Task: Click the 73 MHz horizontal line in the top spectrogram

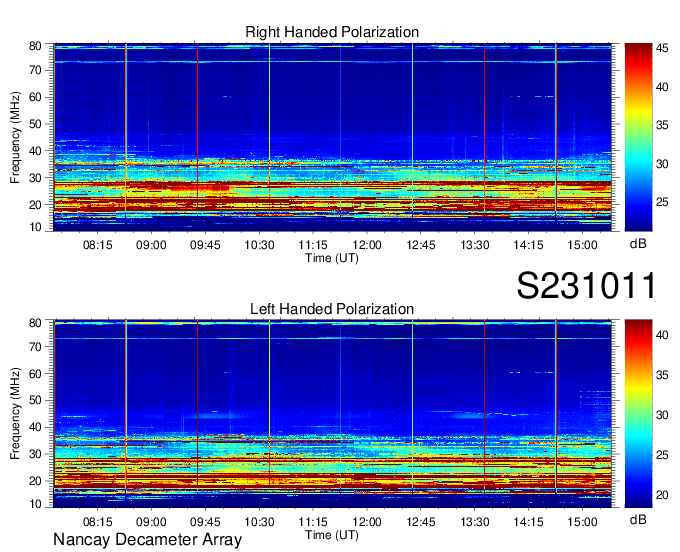Action: pos(332,62)
